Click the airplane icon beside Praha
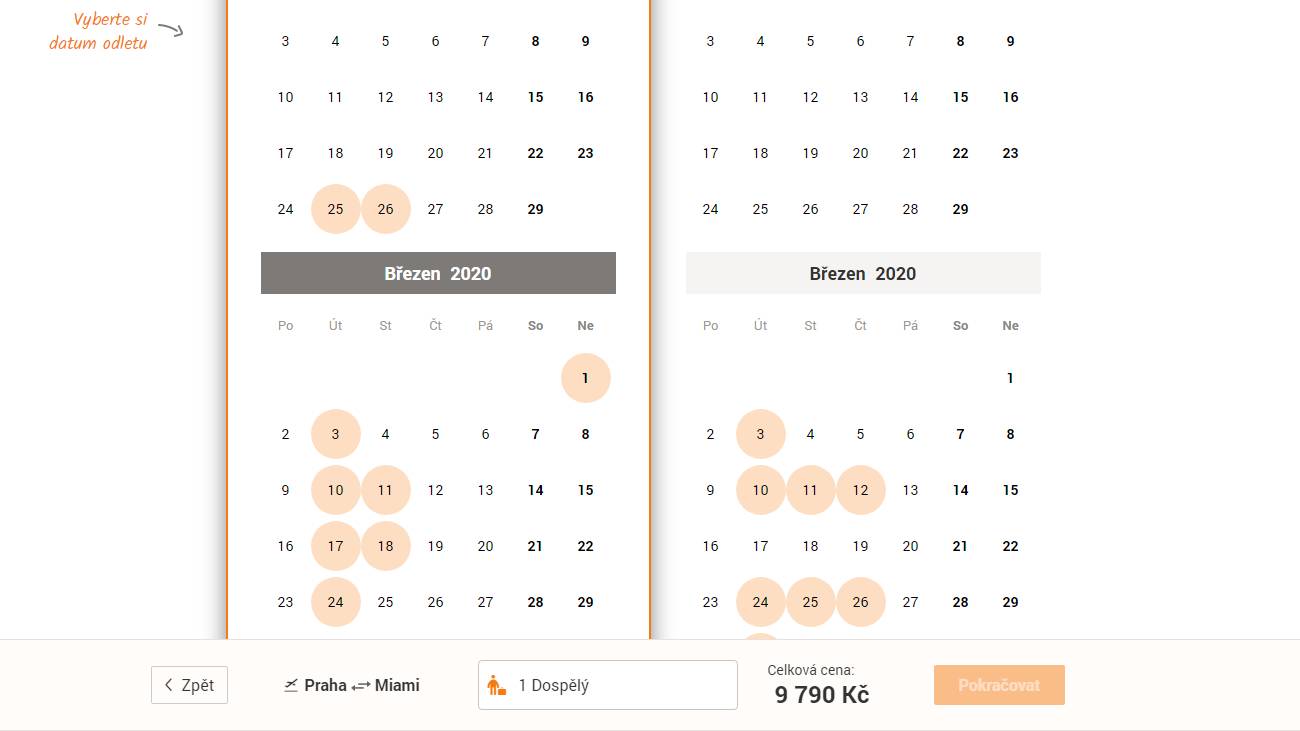 pos(291,685)
